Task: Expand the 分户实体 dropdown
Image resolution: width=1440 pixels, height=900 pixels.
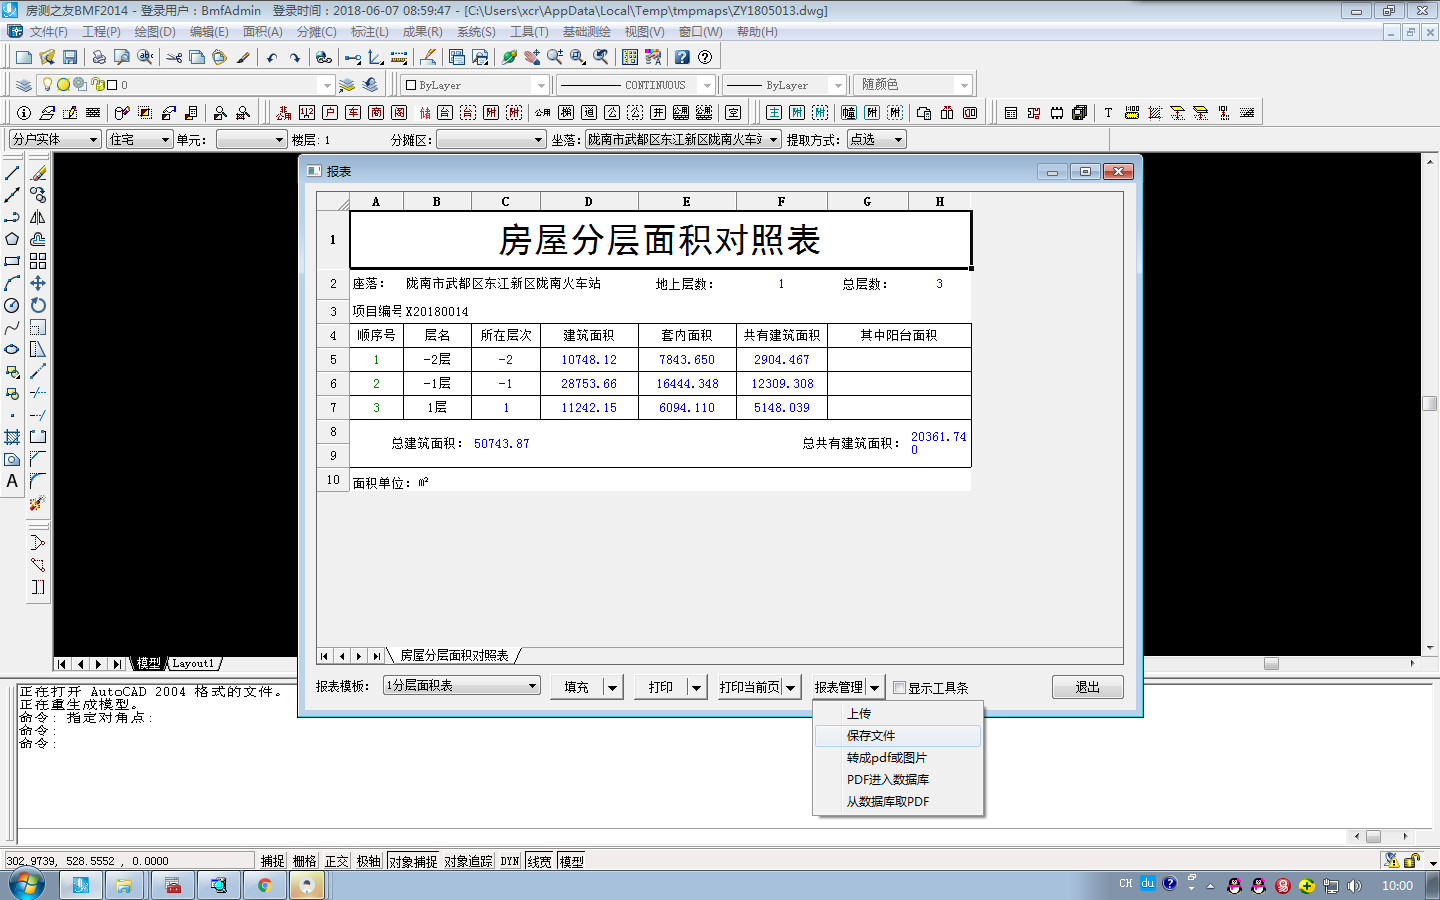Action: pyautogui.click(x=55, y=140)
